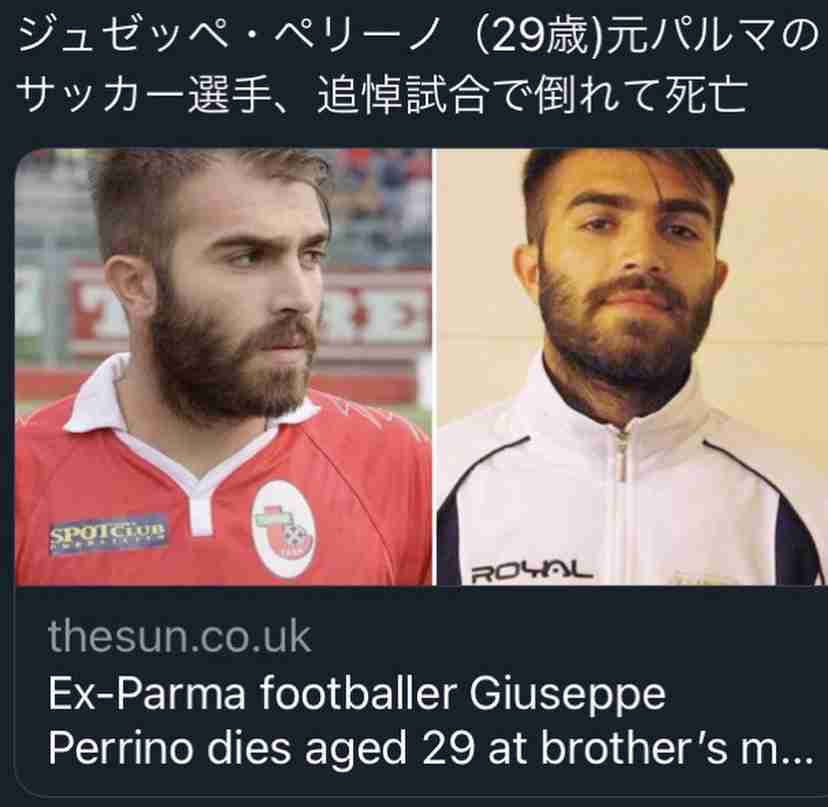Image resolution: width=828 pixels, height=807 pixels.
Task: Click the white divider between the two photos
Action: tap(434, 367)
